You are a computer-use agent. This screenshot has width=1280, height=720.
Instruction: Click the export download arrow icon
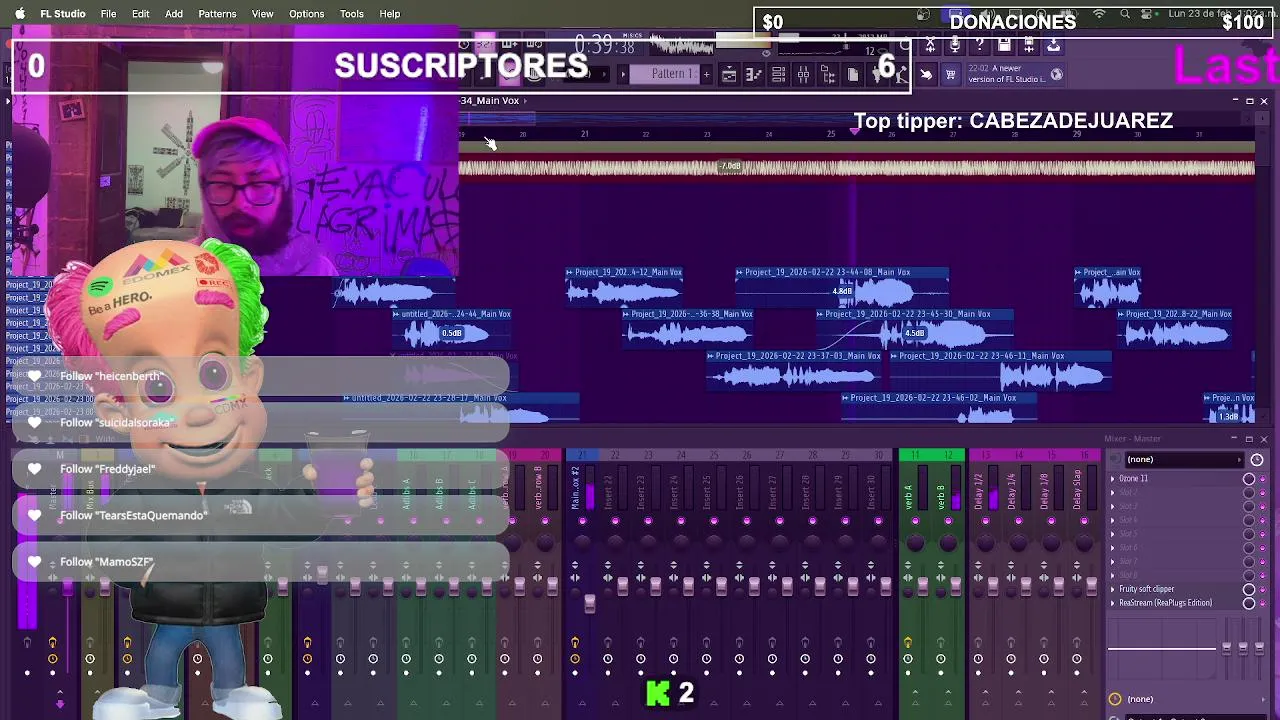[x=1054, y=45]
